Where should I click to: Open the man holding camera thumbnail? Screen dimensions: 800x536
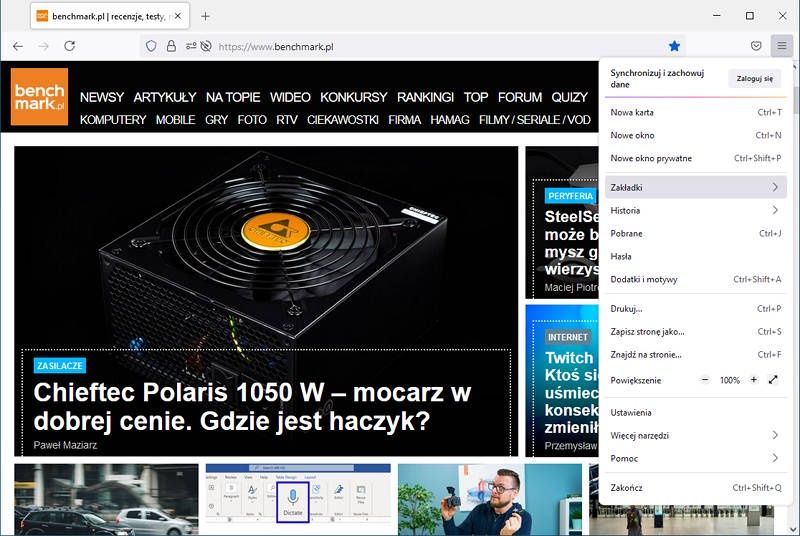[x=490, y=499]
